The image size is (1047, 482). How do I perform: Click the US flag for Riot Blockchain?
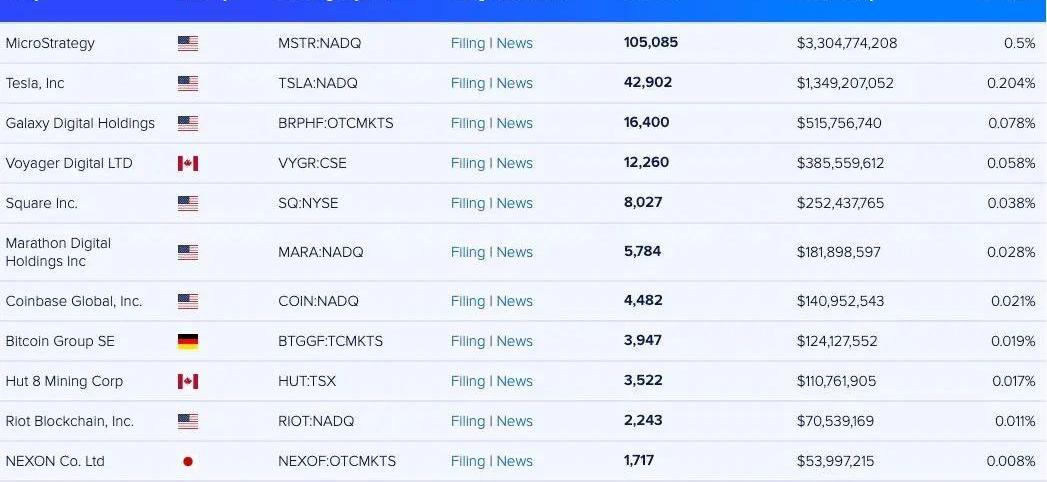click(x=188, y=421)
